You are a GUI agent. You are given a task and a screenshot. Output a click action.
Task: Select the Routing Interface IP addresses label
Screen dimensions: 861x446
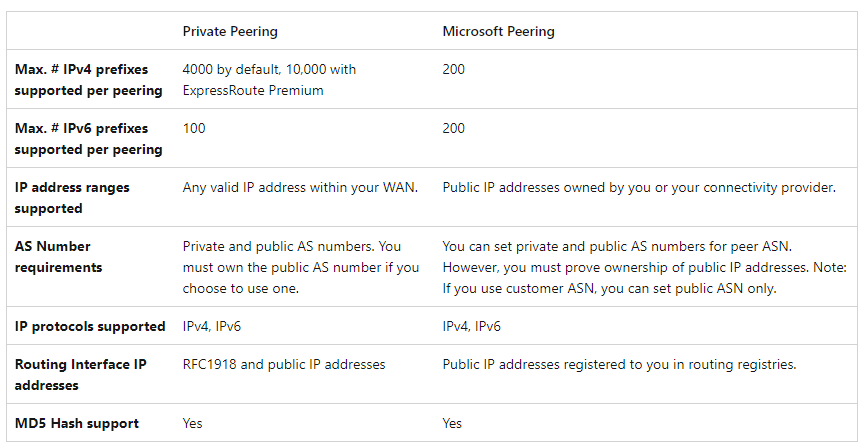(x=80, y=375)
